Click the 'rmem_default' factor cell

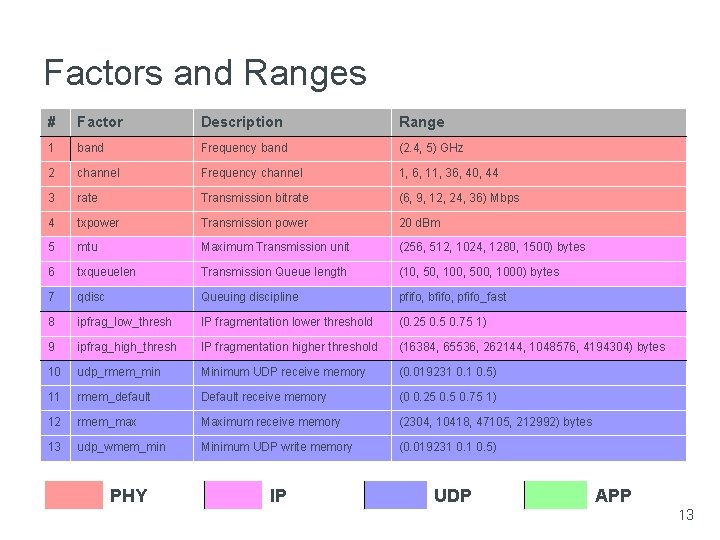pos(115,397)
